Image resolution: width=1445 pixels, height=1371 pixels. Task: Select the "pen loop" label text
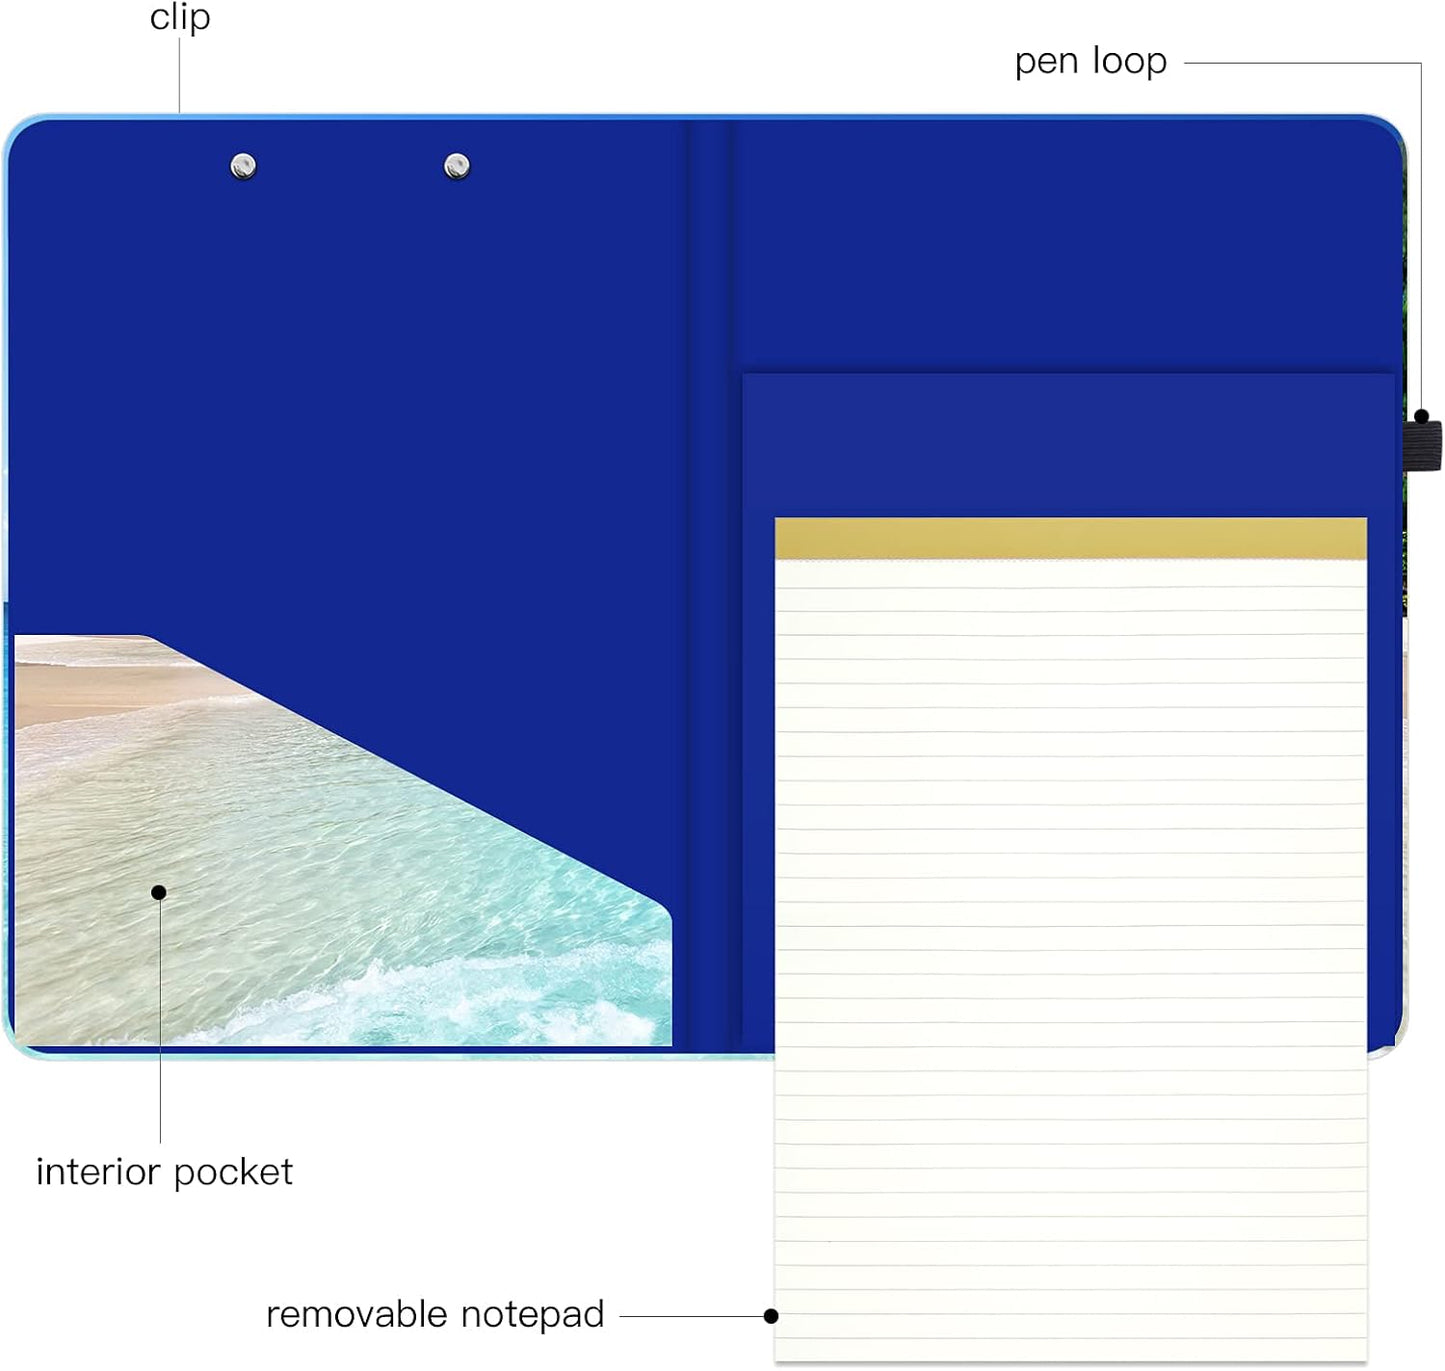[1091, 62]
